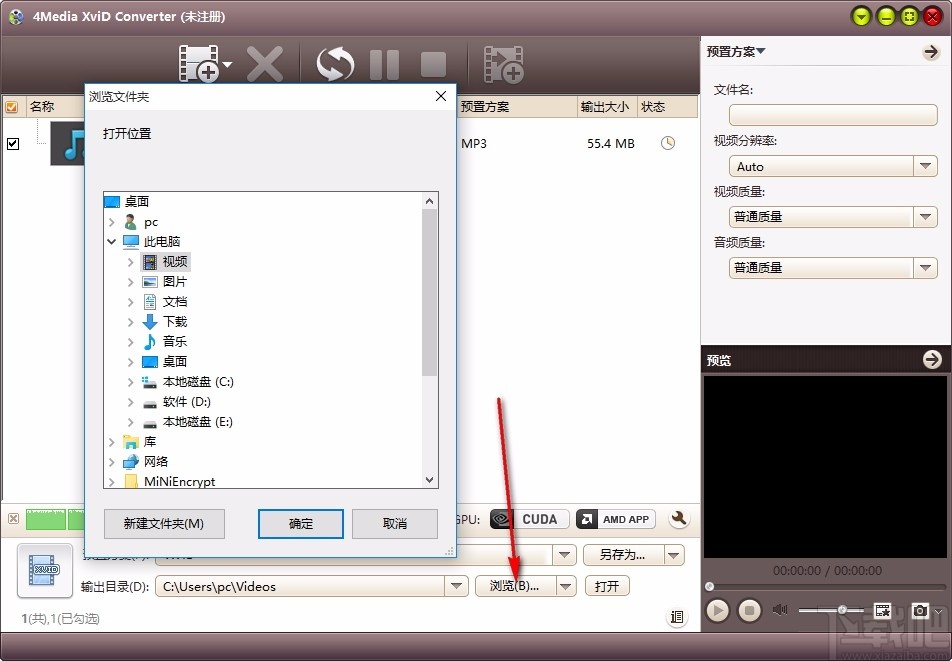The width and height of the screenshot is (952, 661).
Task: Click the red X delete toolbar icon
Action: [x=265, y=63]
